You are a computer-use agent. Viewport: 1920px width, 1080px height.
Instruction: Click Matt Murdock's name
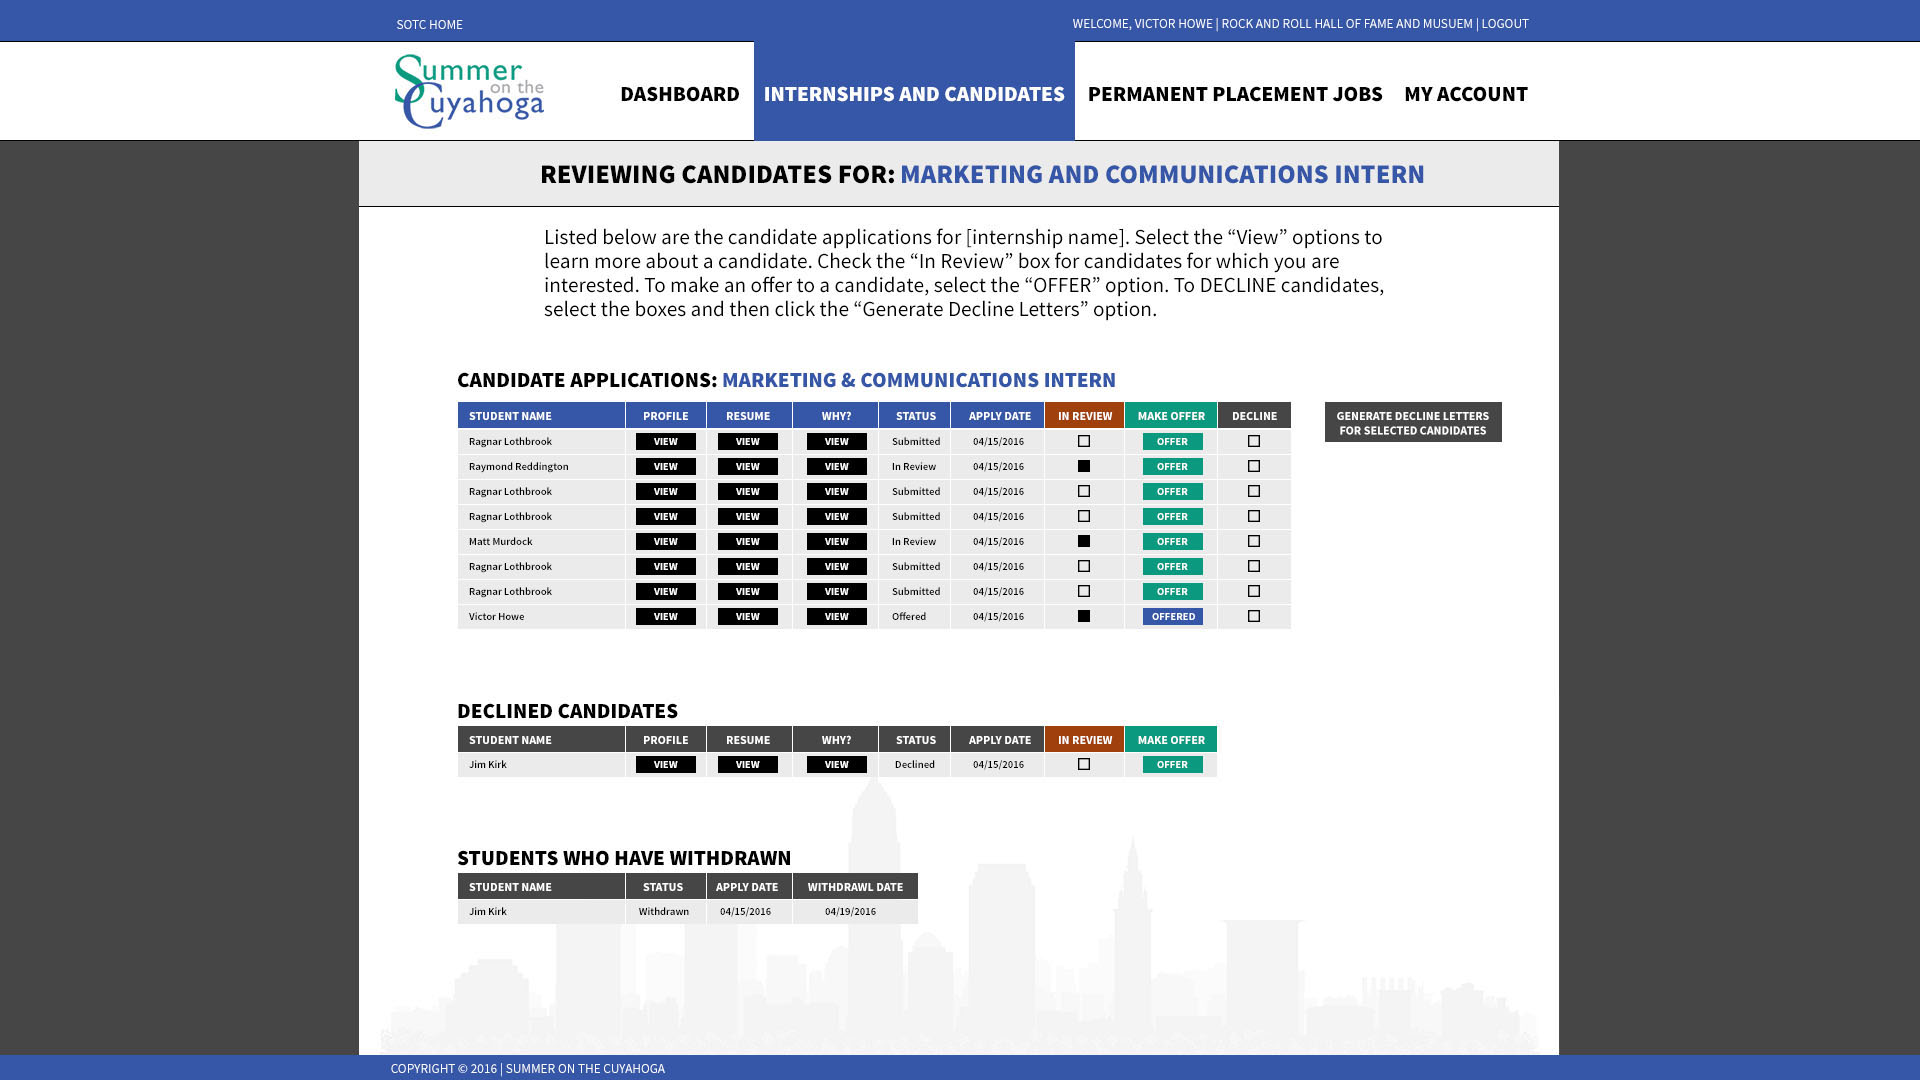pyautogui.click(x=500, y=541)
